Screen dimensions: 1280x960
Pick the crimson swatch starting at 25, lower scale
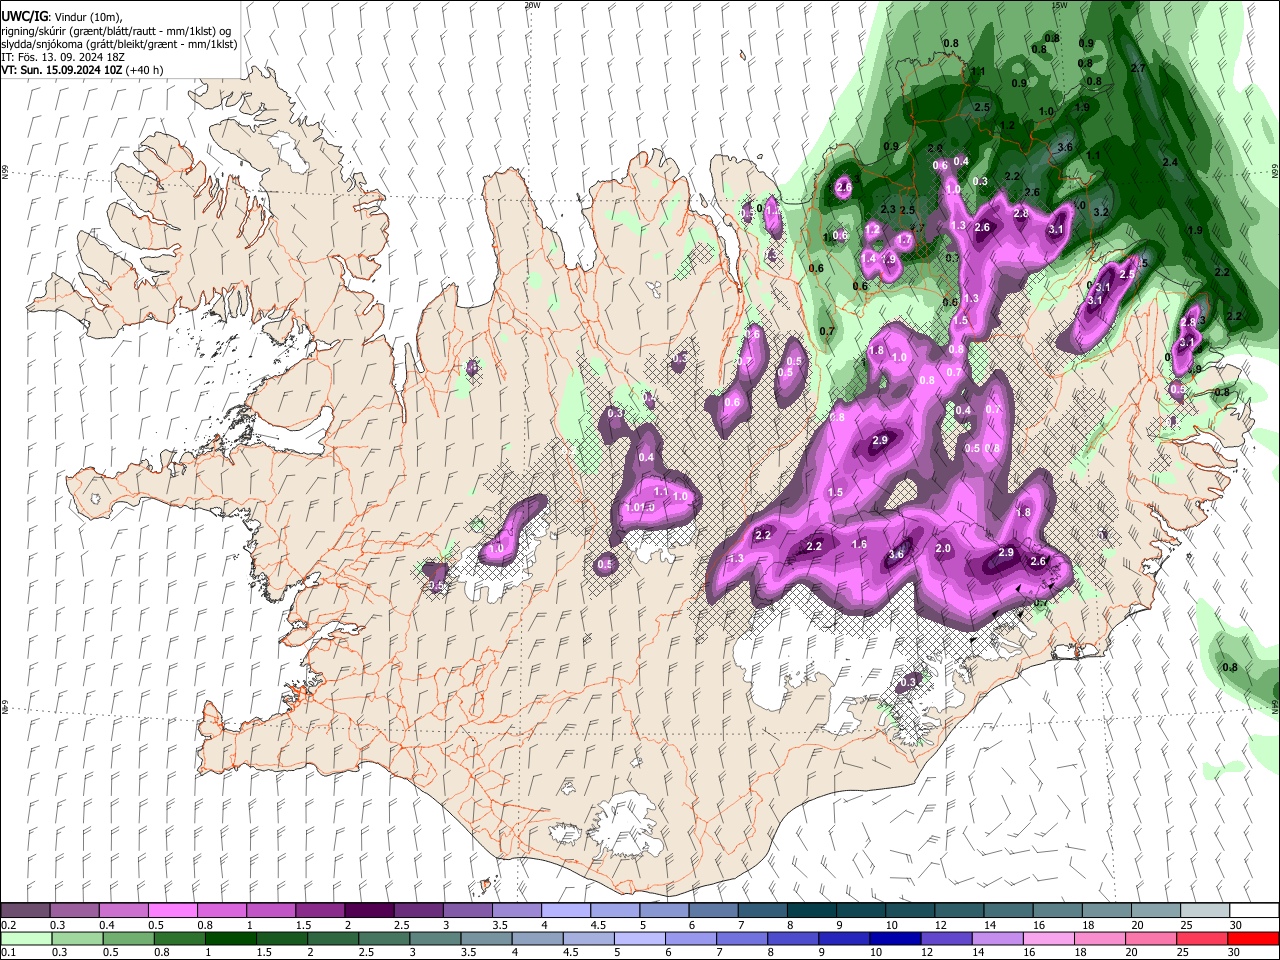pyautogui.click(x=1203, y=938)
